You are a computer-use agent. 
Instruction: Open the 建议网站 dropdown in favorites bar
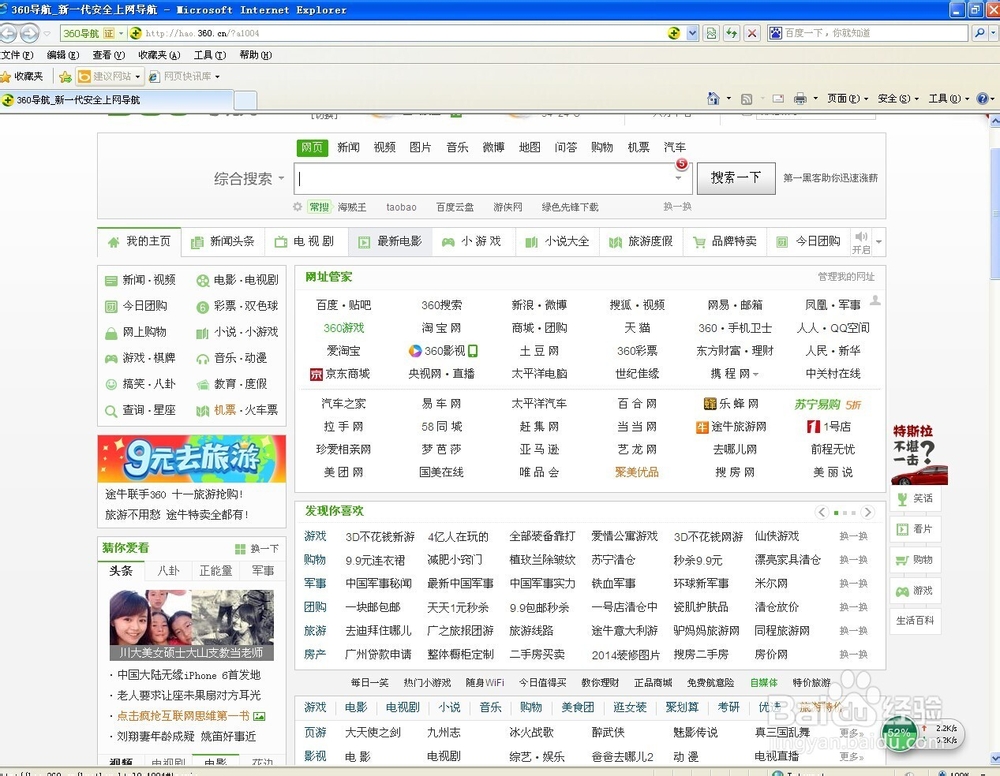[x=137, y=77]
